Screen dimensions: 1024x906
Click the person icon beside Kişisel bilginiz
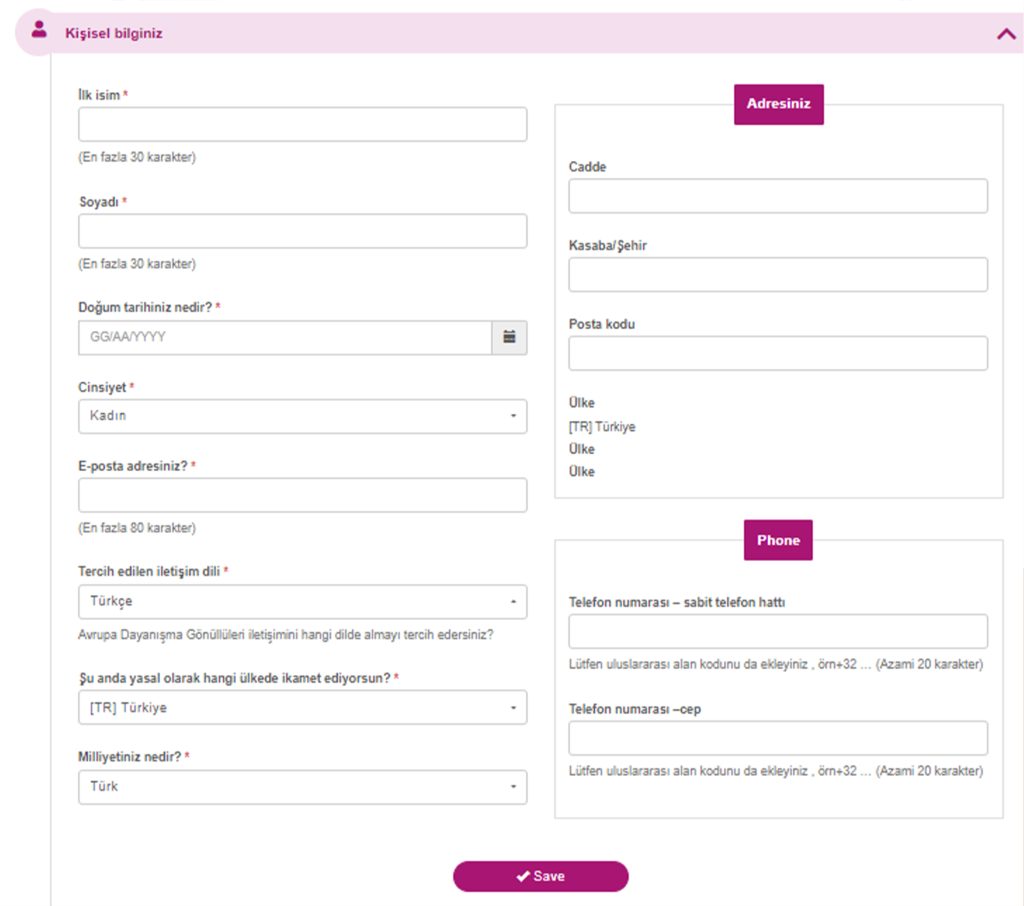point(39,29)
